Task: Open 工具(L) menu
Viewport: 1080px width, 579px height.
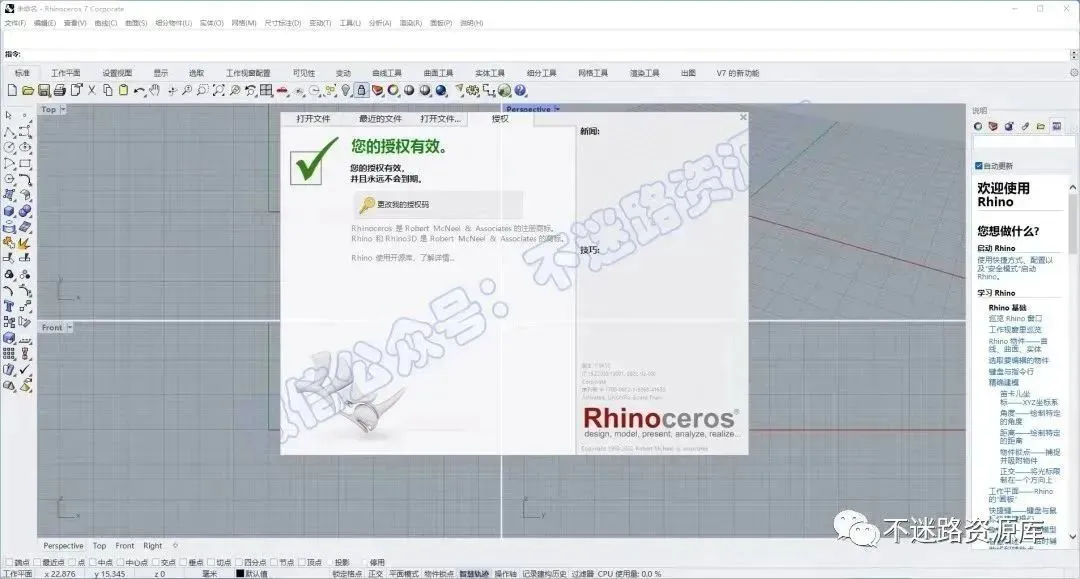Action: (x=350, y=23)
